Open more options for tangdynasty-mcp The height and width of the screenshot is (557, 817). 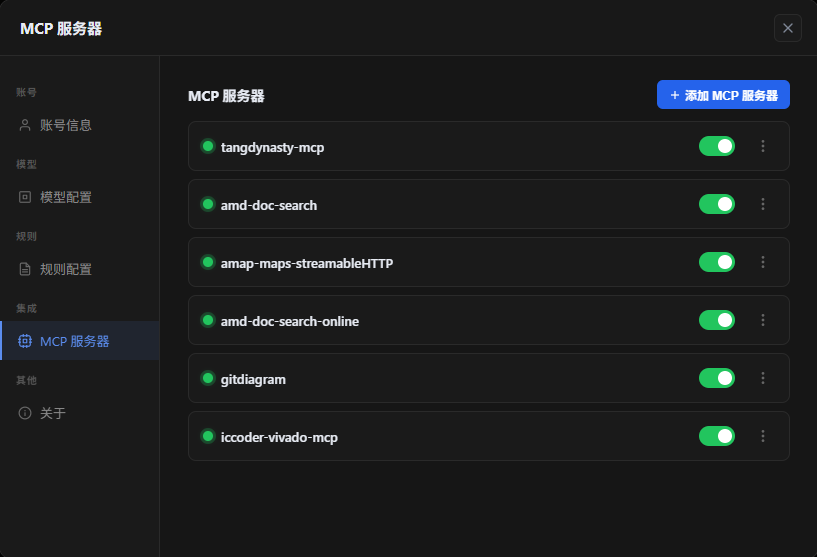763,146
